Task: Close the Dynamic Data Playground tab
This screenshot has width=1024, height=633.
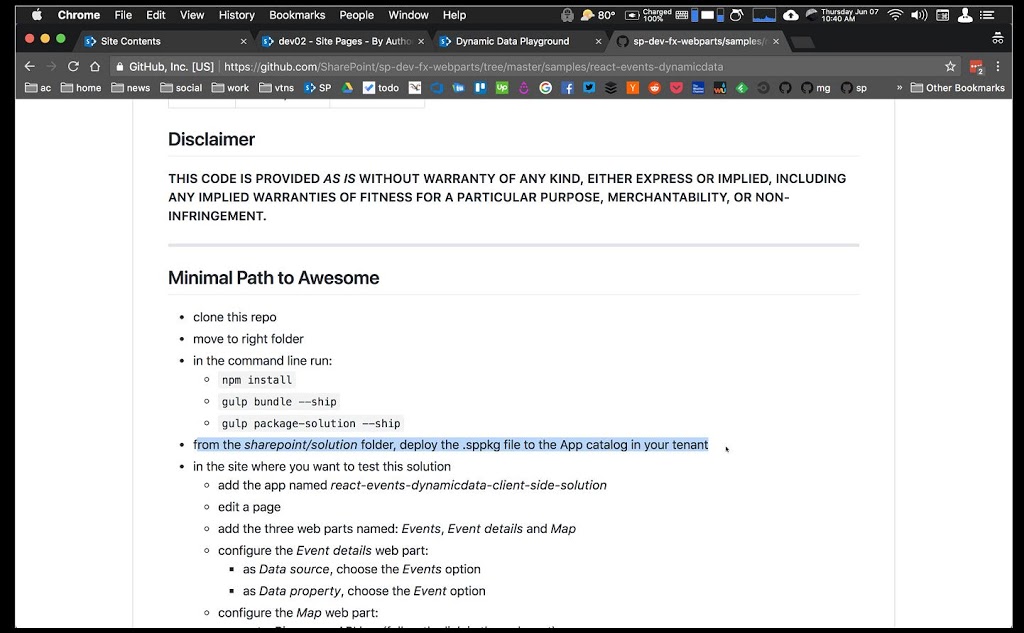Action: pos(598,41)
